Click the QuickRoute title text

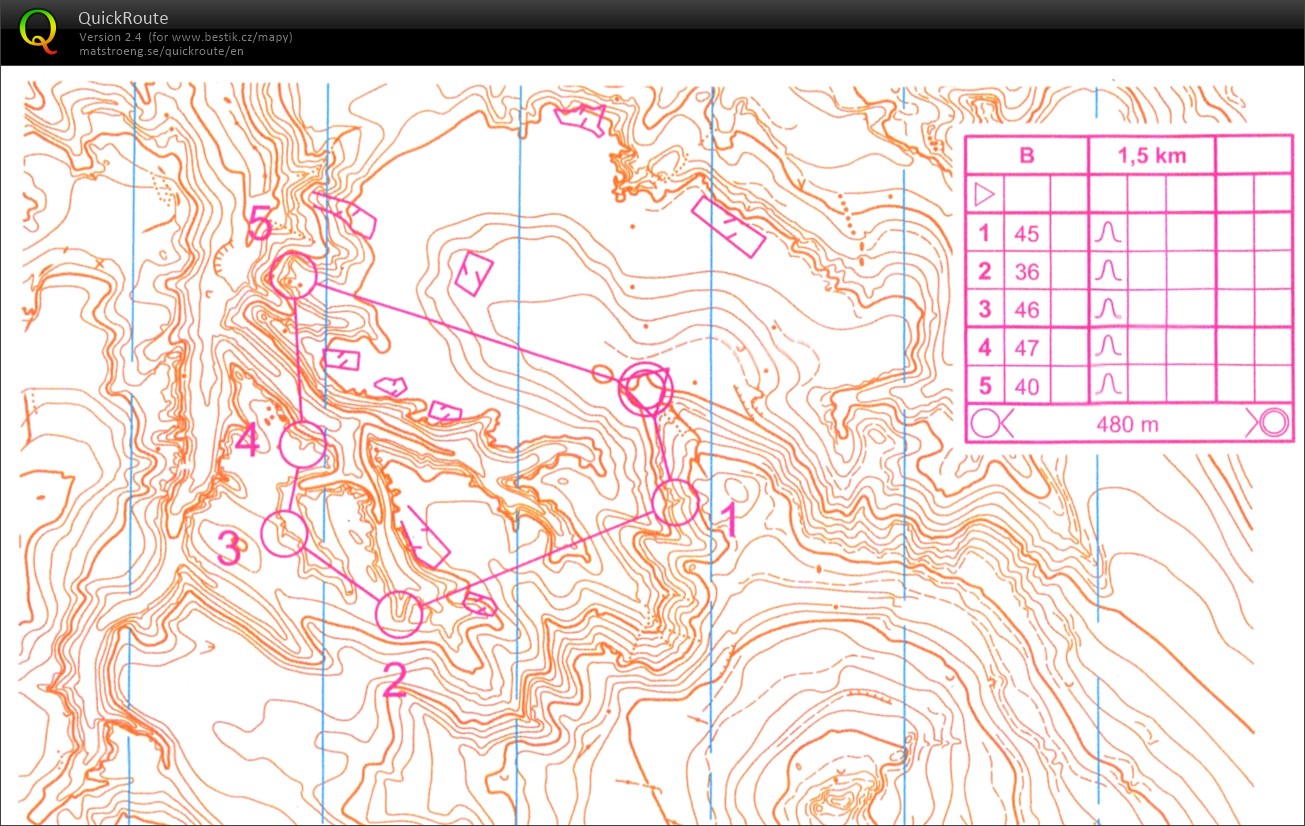tap(123, 18)
